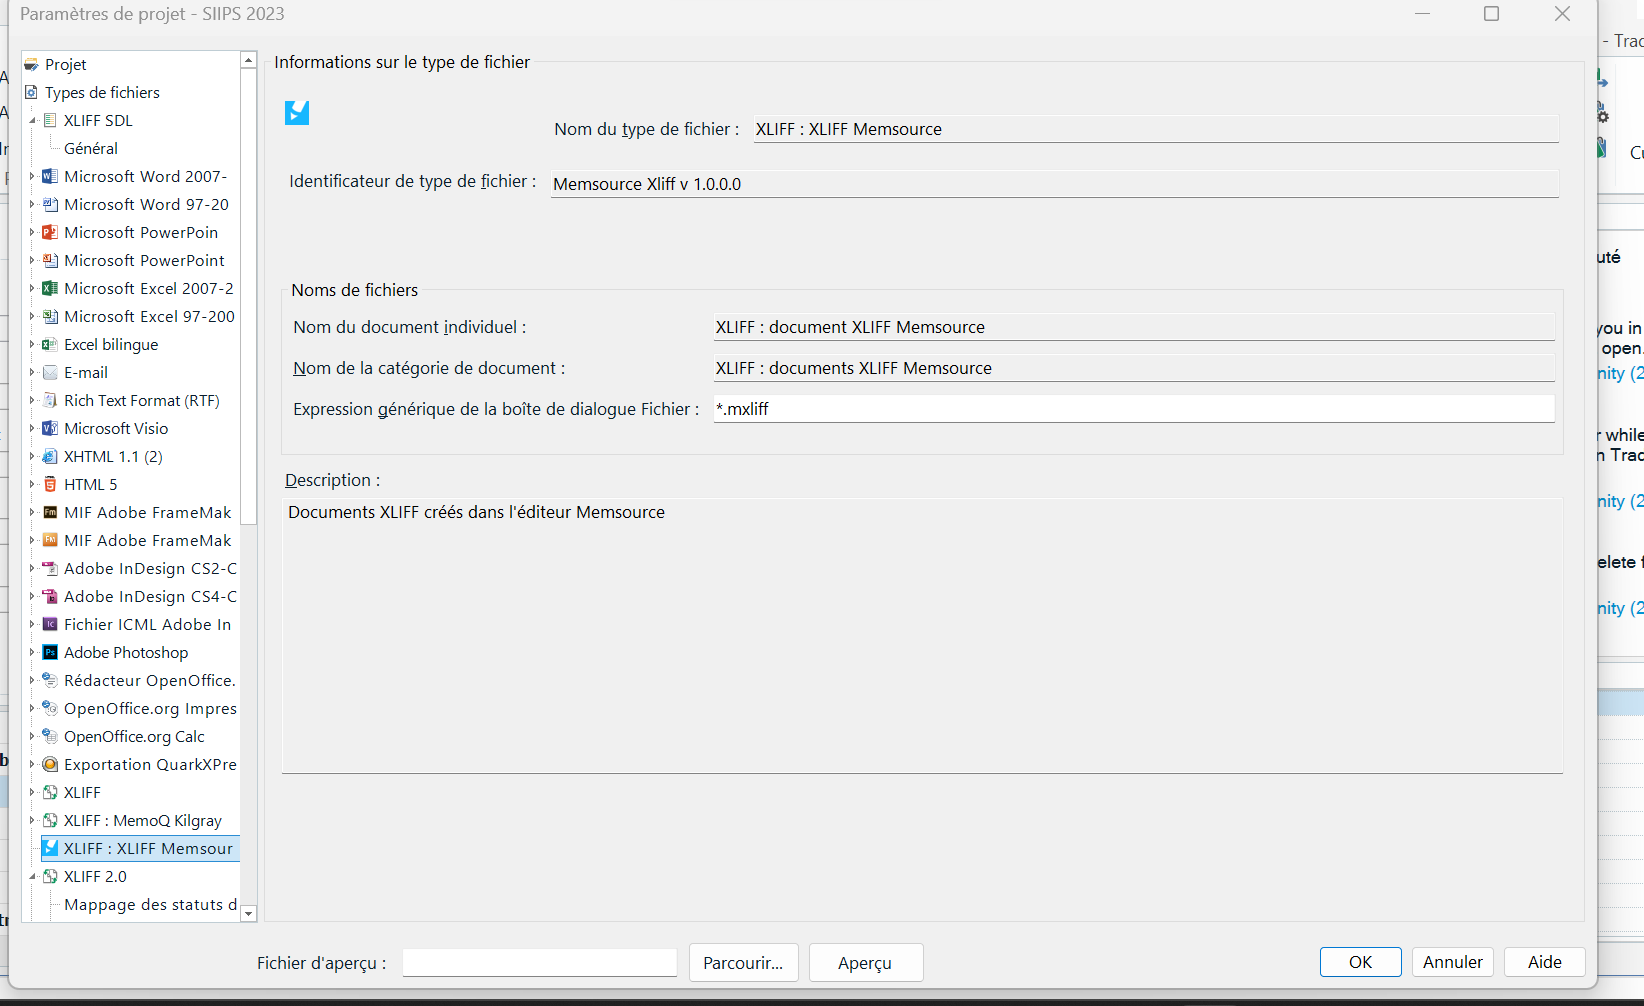Expand the E-mail node arrow
This screenshot has height=1006, width=1644.
(x=32, y=372)
